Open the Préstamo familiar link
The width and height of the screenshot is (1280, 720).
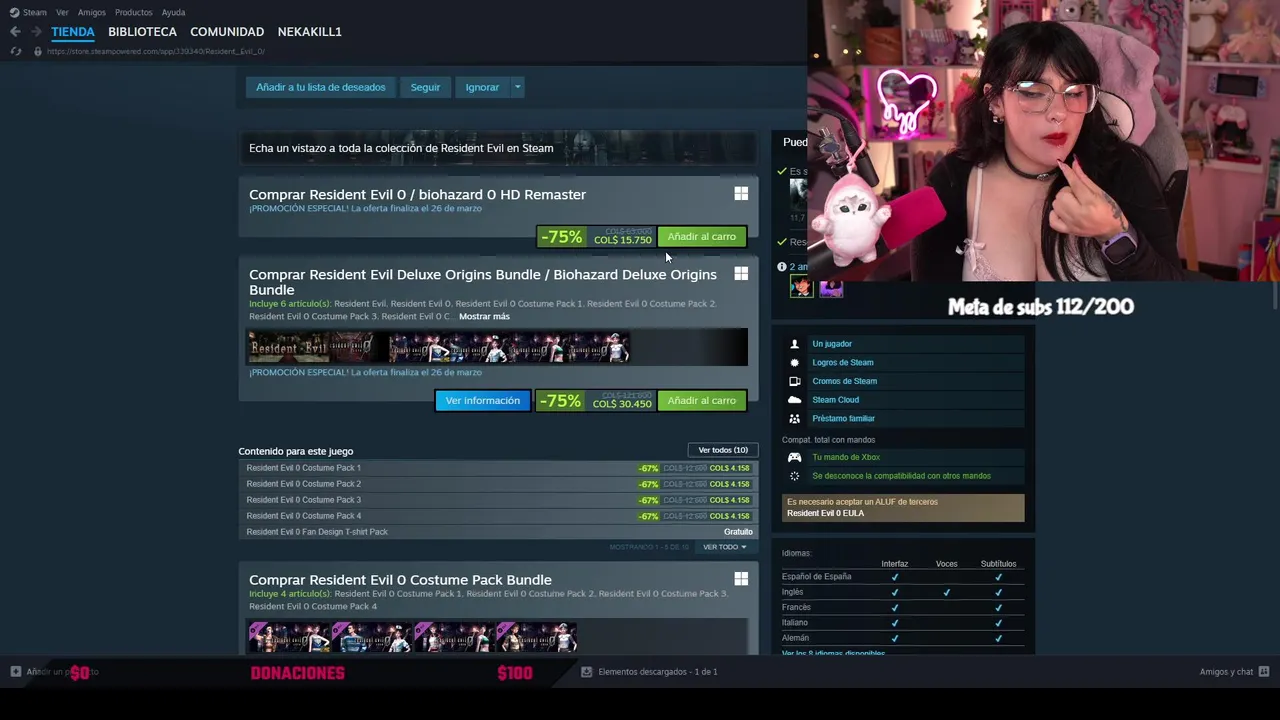(844, 419)
